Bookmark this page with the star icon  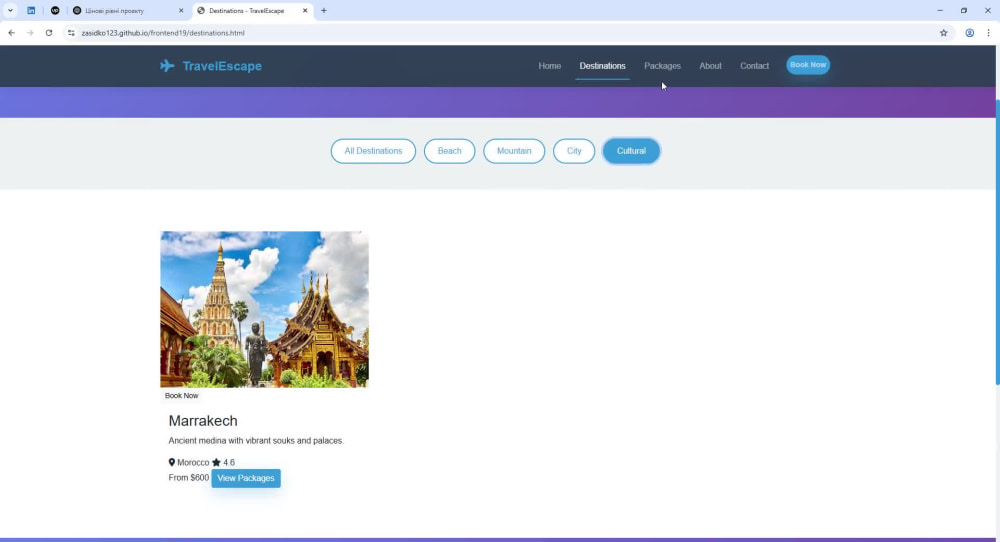(943, 33)
